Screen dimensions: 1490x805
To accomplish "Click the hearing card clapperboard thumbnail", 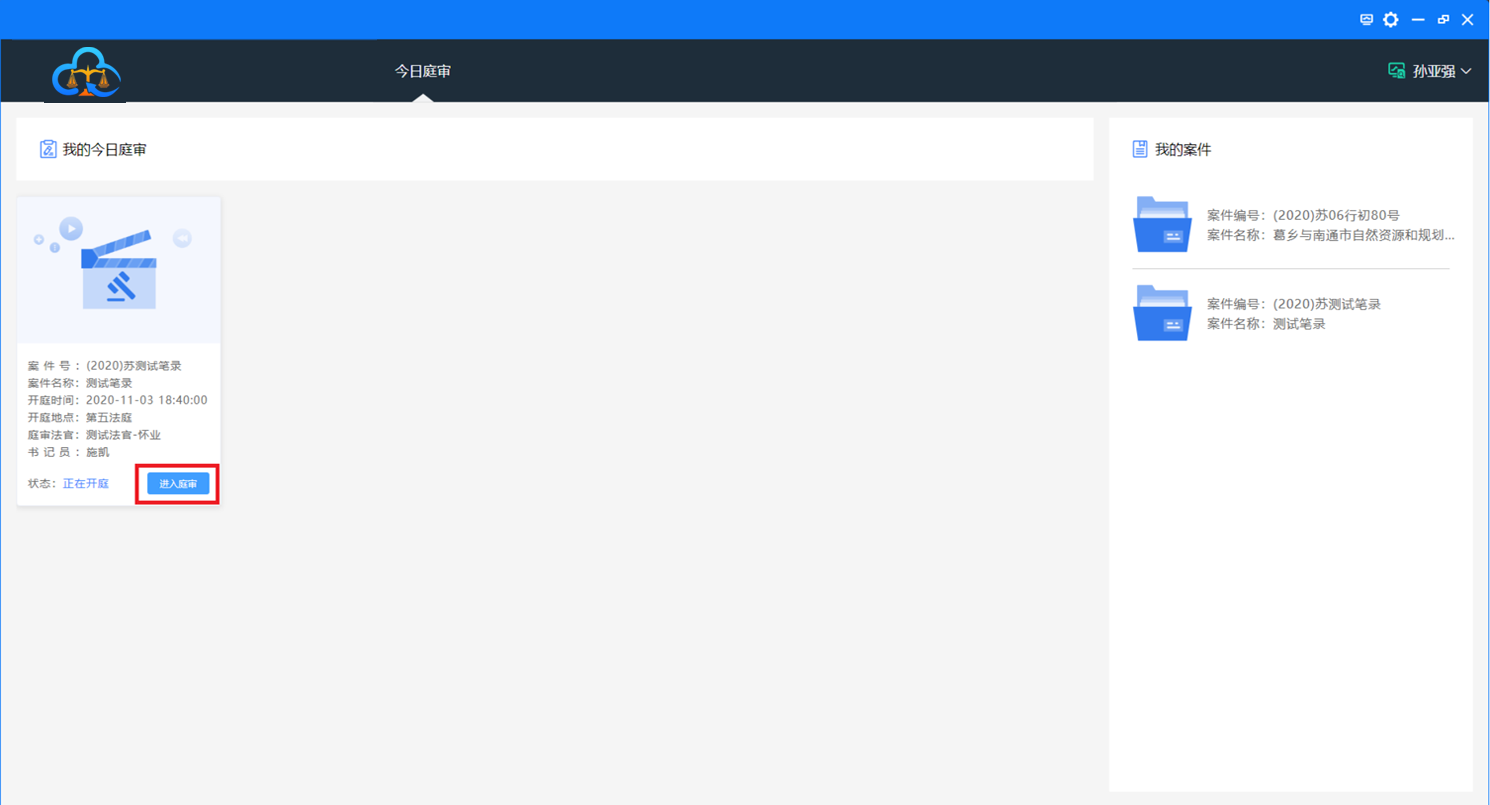I will pyautogui.click(x=118, y=270).
